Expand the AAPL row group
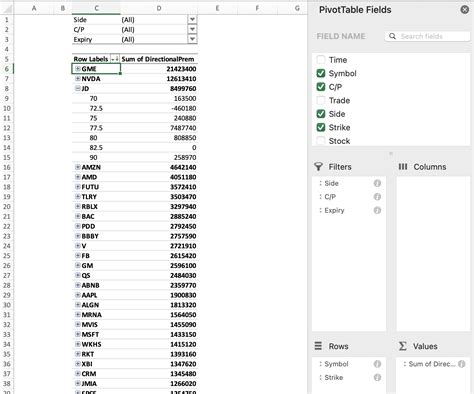The image size is (474, 394). coord(78,295)
